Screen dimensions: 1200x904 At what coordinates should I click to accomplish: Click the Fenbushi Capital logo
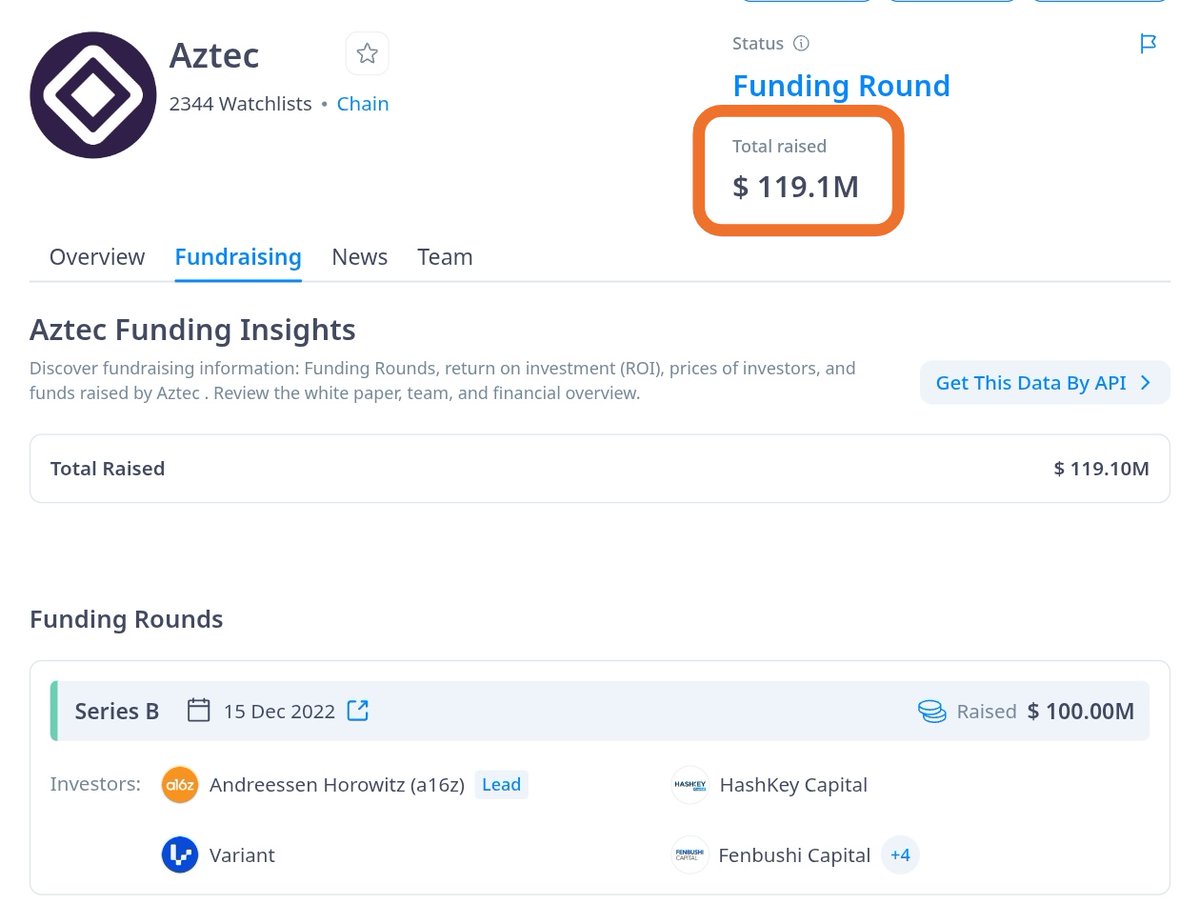point(690,855)
